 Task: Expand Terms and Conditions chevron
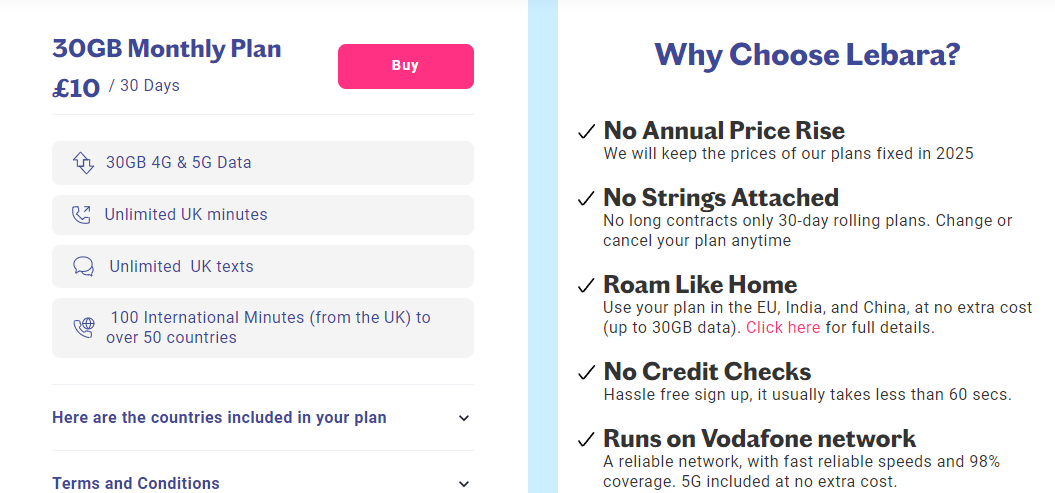coord(464,484)
